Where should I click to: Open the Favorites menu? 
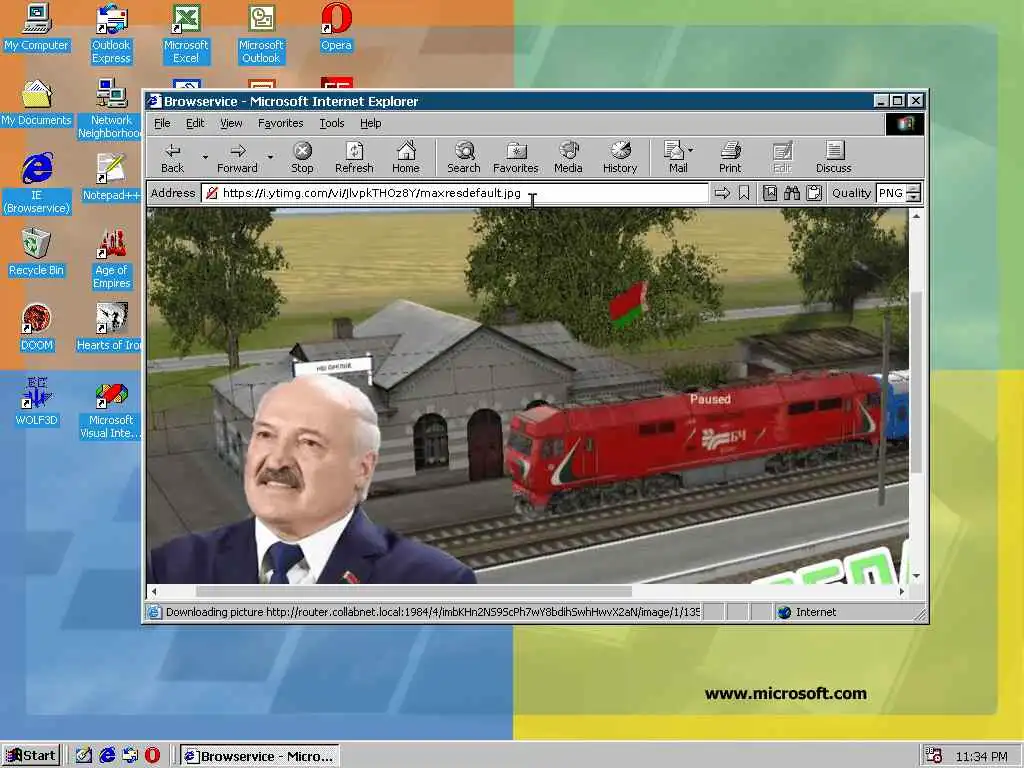pos(280,123)
